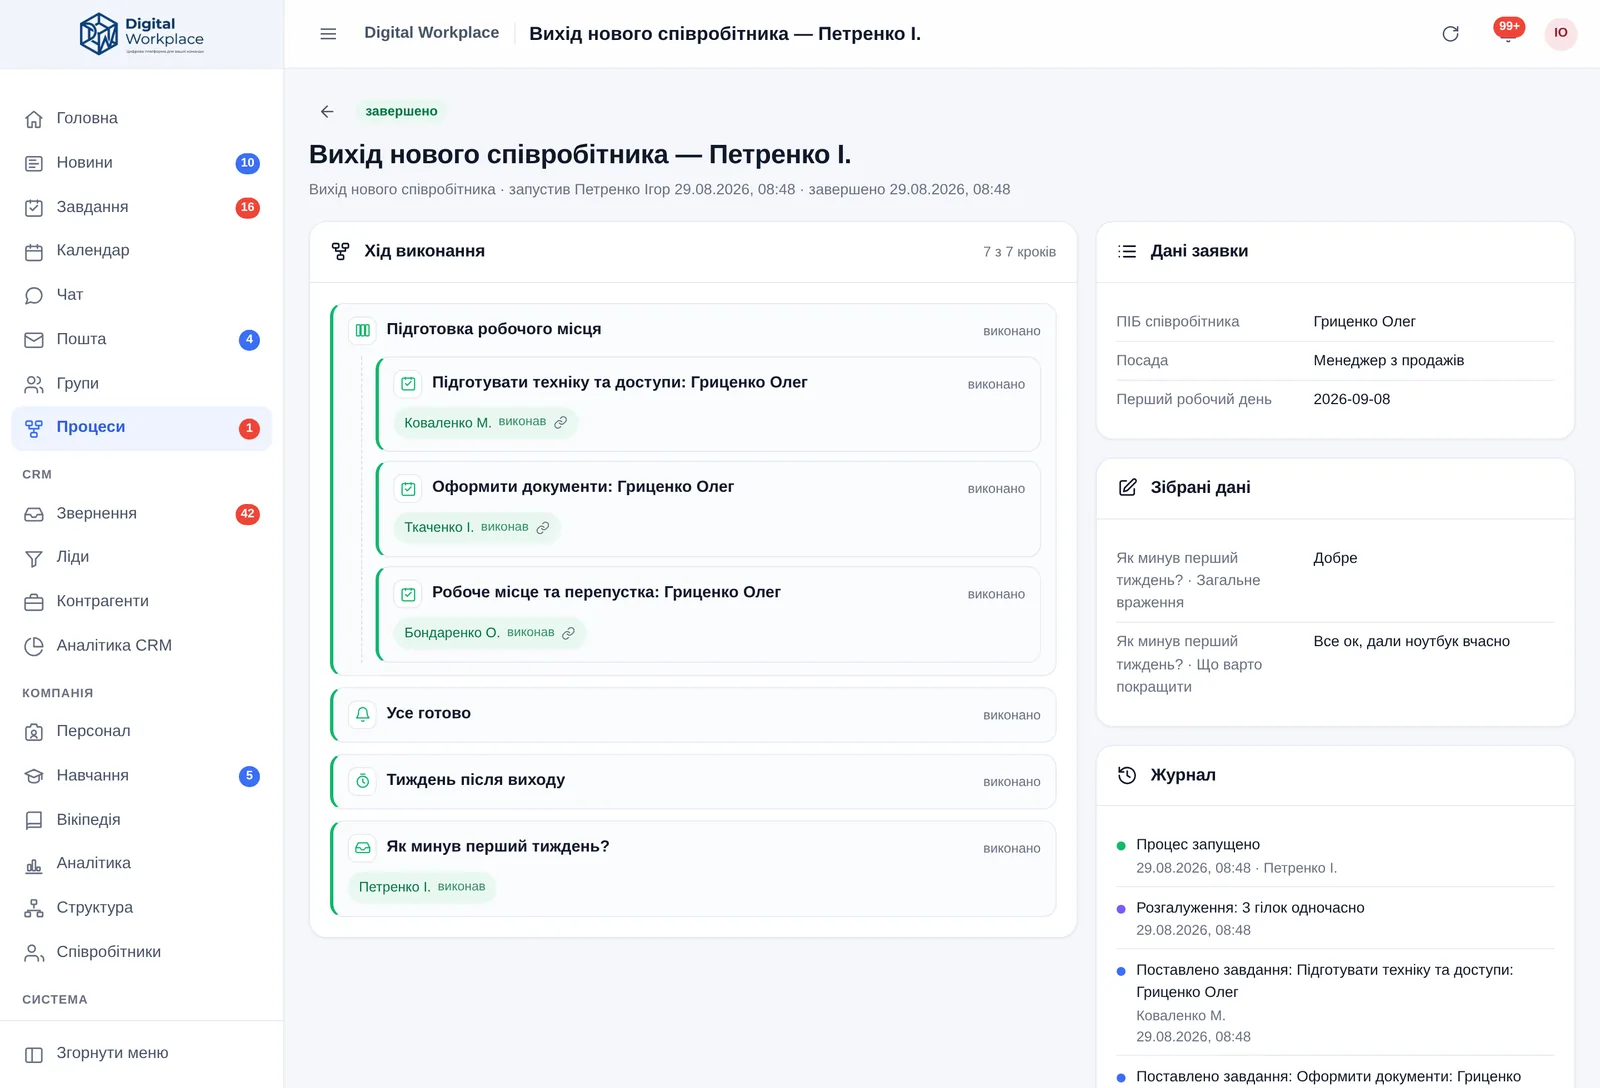Select the Усе готово step row
The width and height of the screenshot is (1600, 1088).
tap(693, 714)
